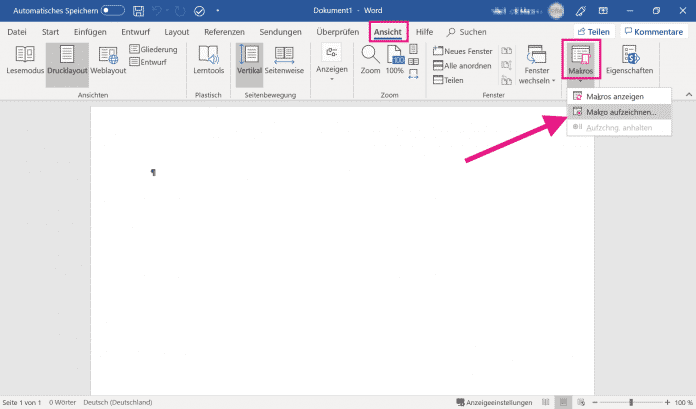696x409 pixels.
Task: Switch to the Einfügen ribbon tab
Action: (x=90, y=32)
